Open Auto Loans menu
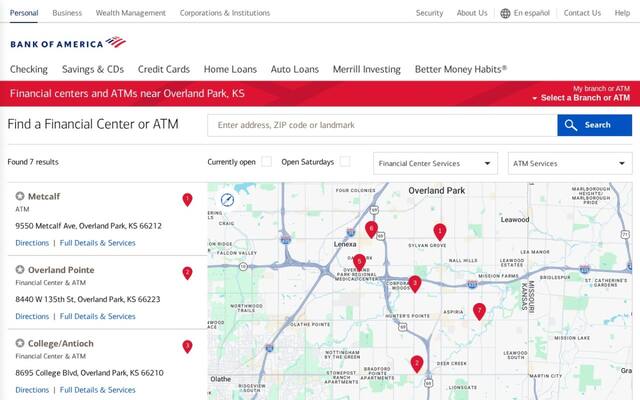The height and width of the screenshot is (400, 640). 295,69
